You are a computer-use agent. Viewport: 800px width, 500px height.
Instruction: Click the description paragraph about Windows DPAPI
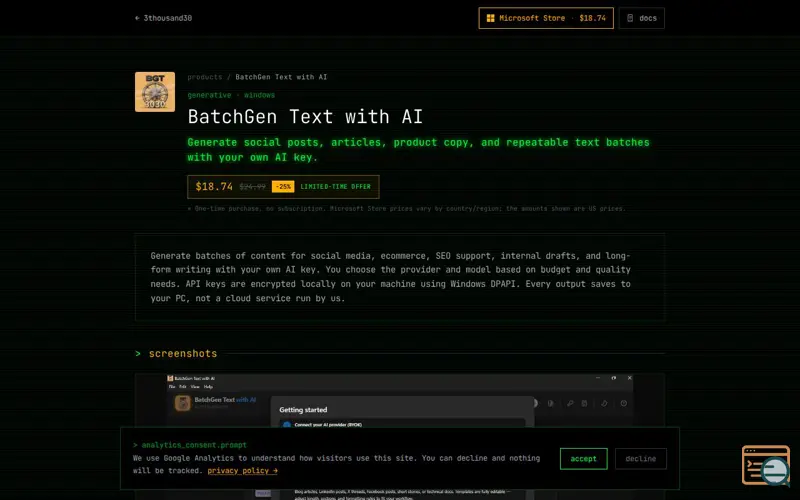click(x=391, y=277)
